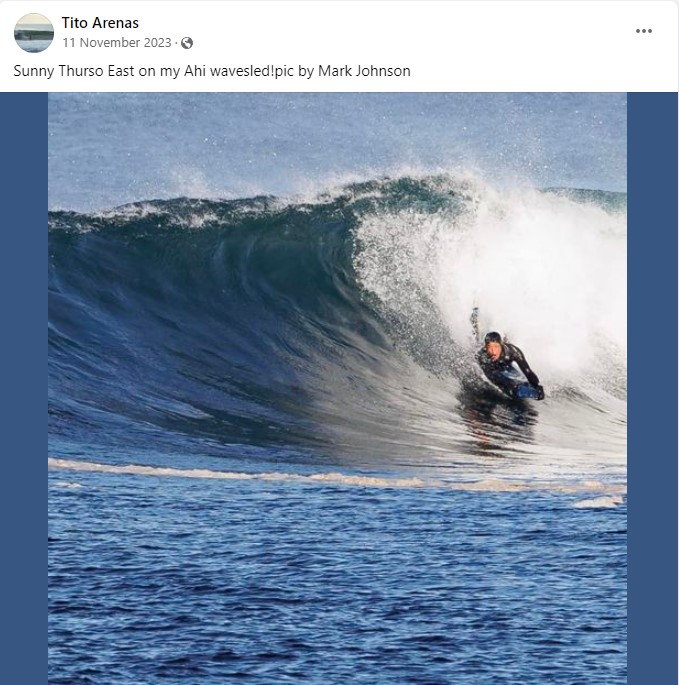
Task: Click the solid blue left border of photo
Action: tap(24, 388)
